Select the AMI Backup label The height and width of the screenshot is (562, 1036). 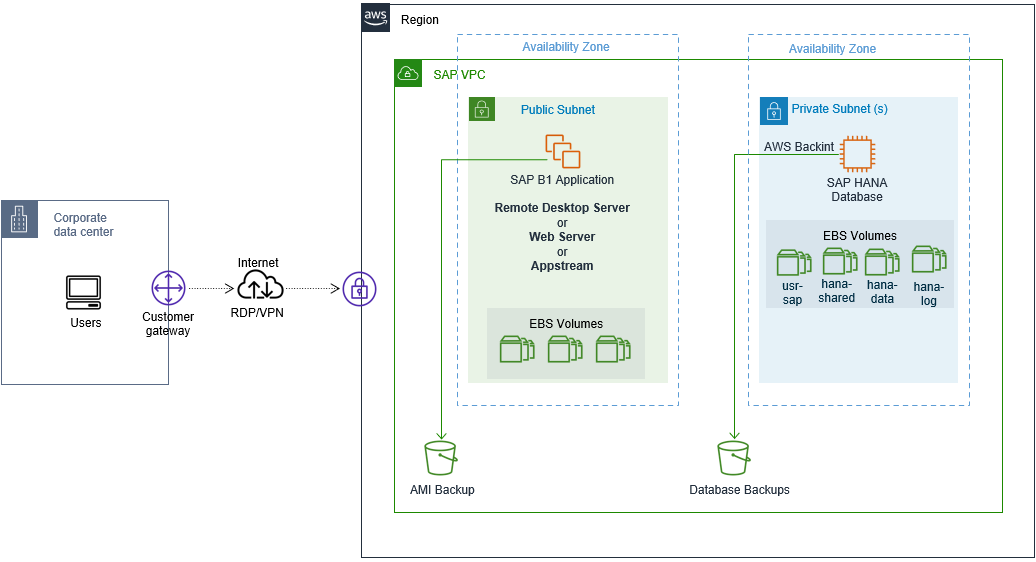[442, 490]
